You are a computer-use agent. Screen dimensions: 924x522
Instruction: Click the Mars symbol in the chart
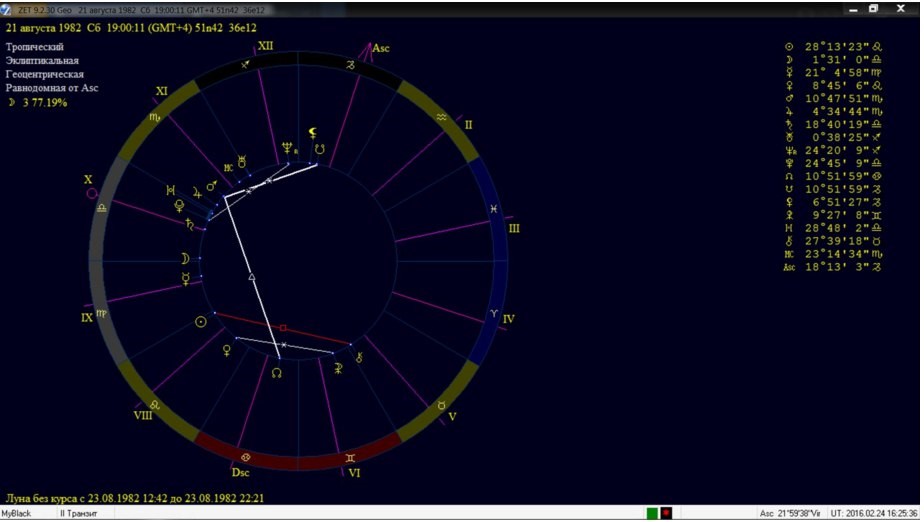click(x=211, y=185)
